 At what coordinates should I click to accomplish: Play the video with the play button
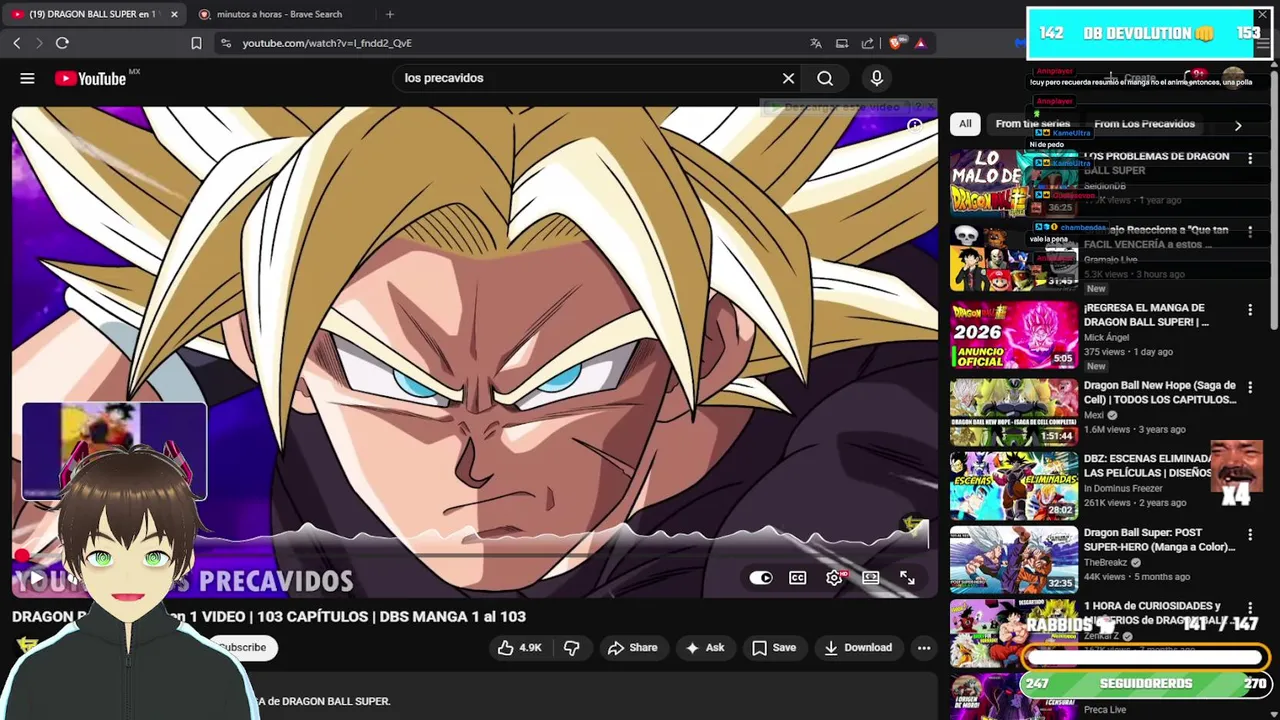(x=35, y=578)
